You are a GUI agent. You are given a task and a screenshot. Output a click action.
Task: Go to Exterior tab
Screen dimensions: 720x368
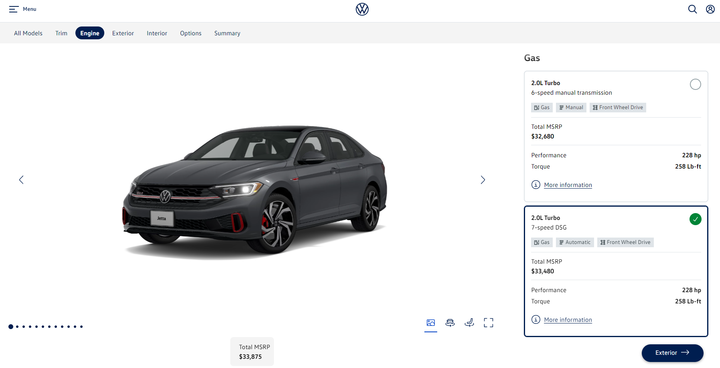(x=123, y=33)
